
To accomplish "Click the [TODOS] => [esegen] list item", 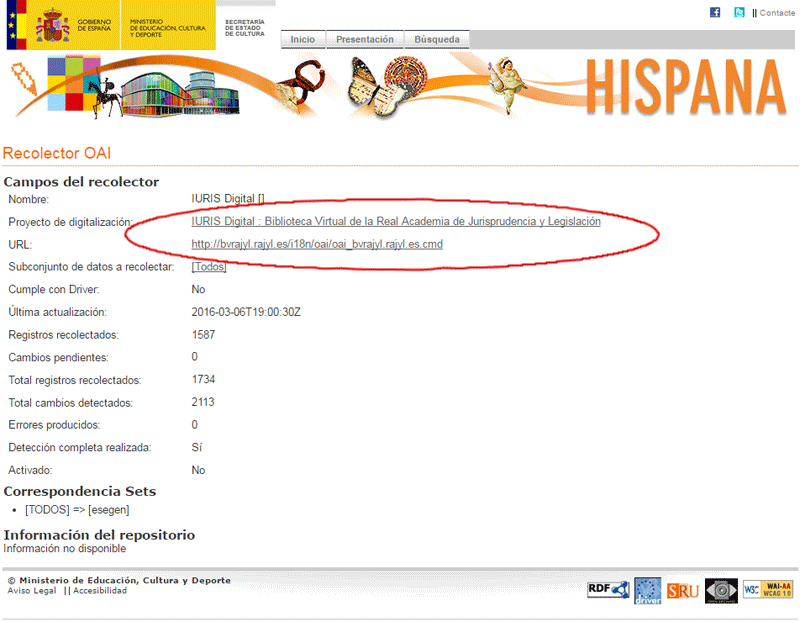I will tap(77, 510).
